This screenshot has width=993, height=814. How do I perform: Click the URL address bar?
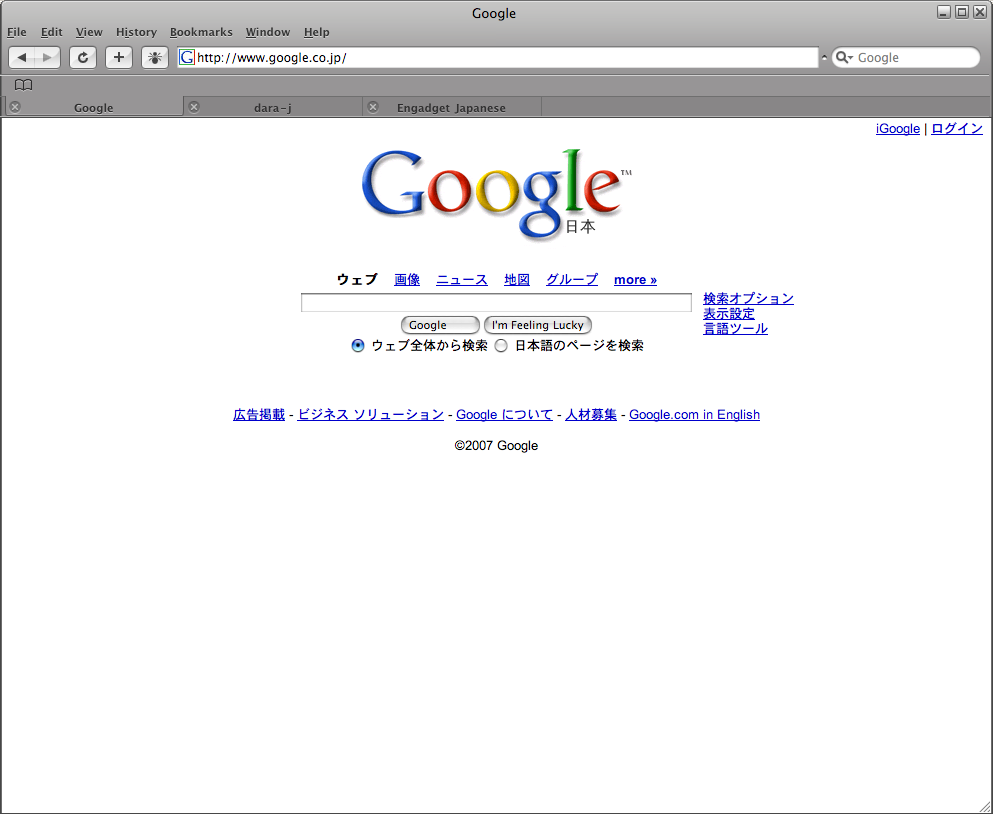[x=498, y=58]
